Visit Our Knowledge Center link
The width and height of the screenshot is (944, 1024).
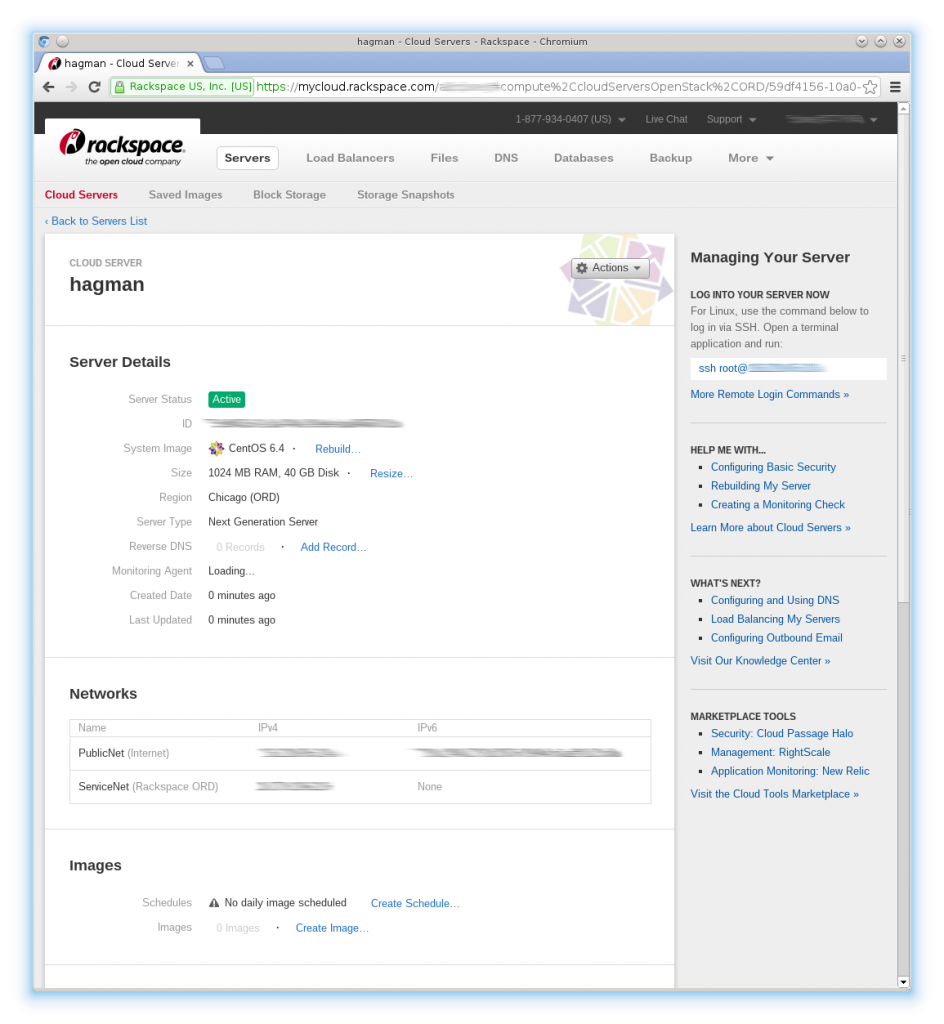(761, 661)
